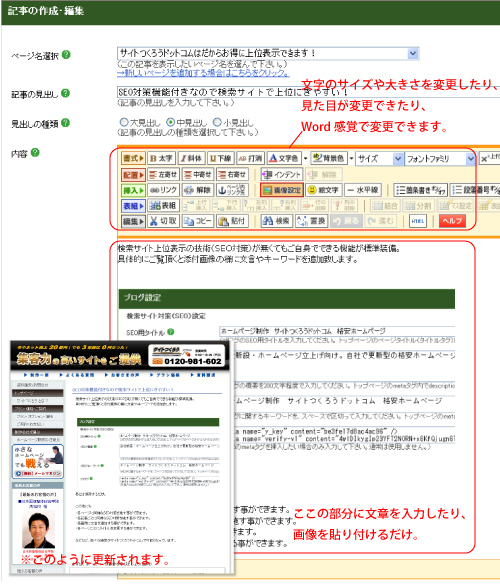The image size is (500, 584).
Task: Open help icon beside SEO用タイトル
Action: [171, 331]
